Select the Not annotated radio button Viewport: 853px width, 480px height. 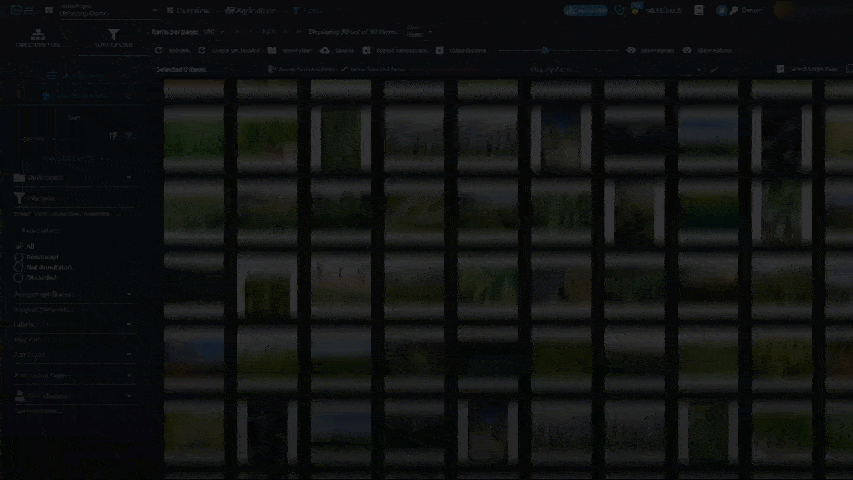pyautogui.click(x=19, y=267)
